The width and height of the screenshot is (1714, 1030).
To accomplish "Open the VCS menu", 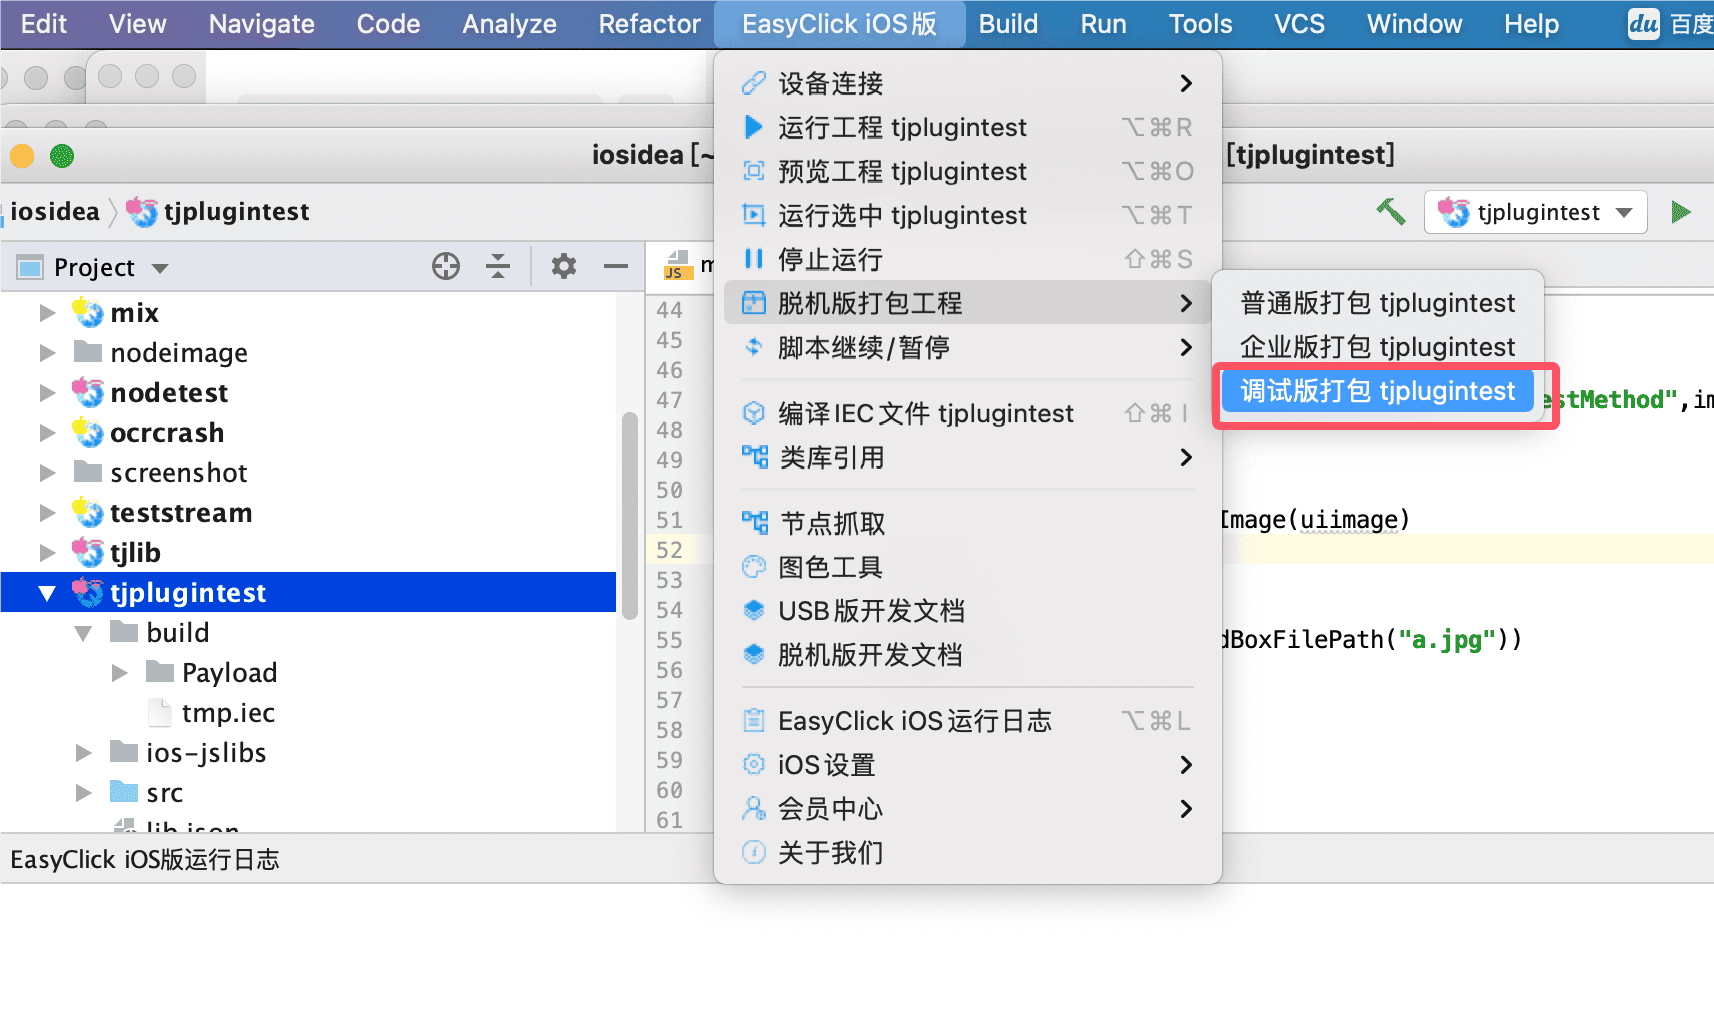I will pos(1299,24).
